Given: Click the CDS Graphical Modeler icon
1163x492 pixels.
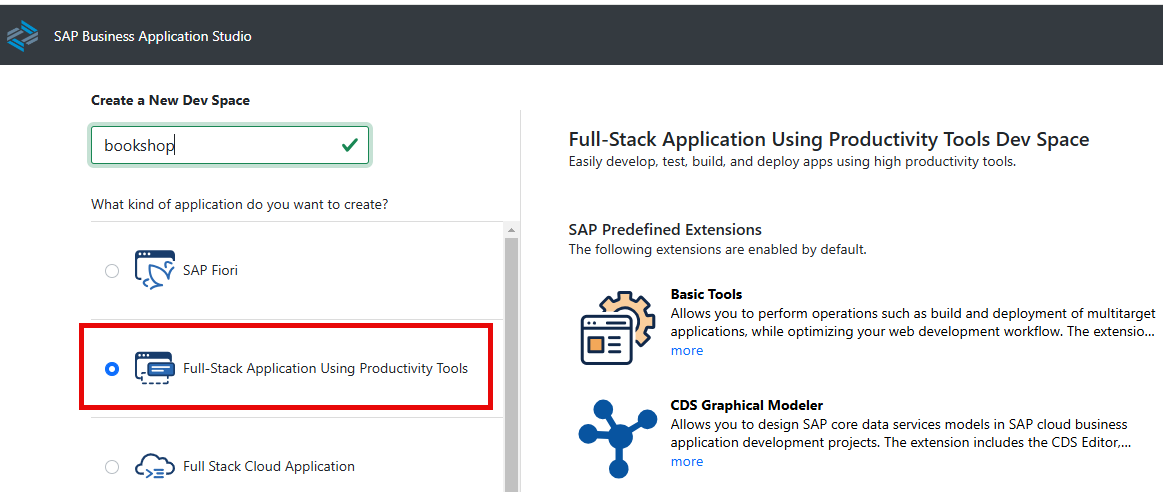Looking at the screenshot, I should (617, 437).
